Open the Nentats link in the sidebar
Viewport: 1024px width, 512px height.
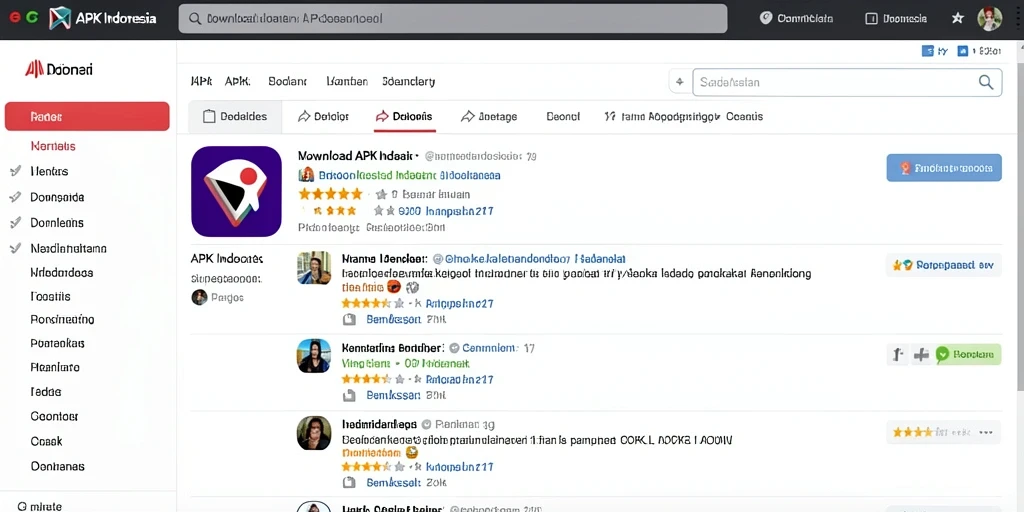(x=53, y=146)
